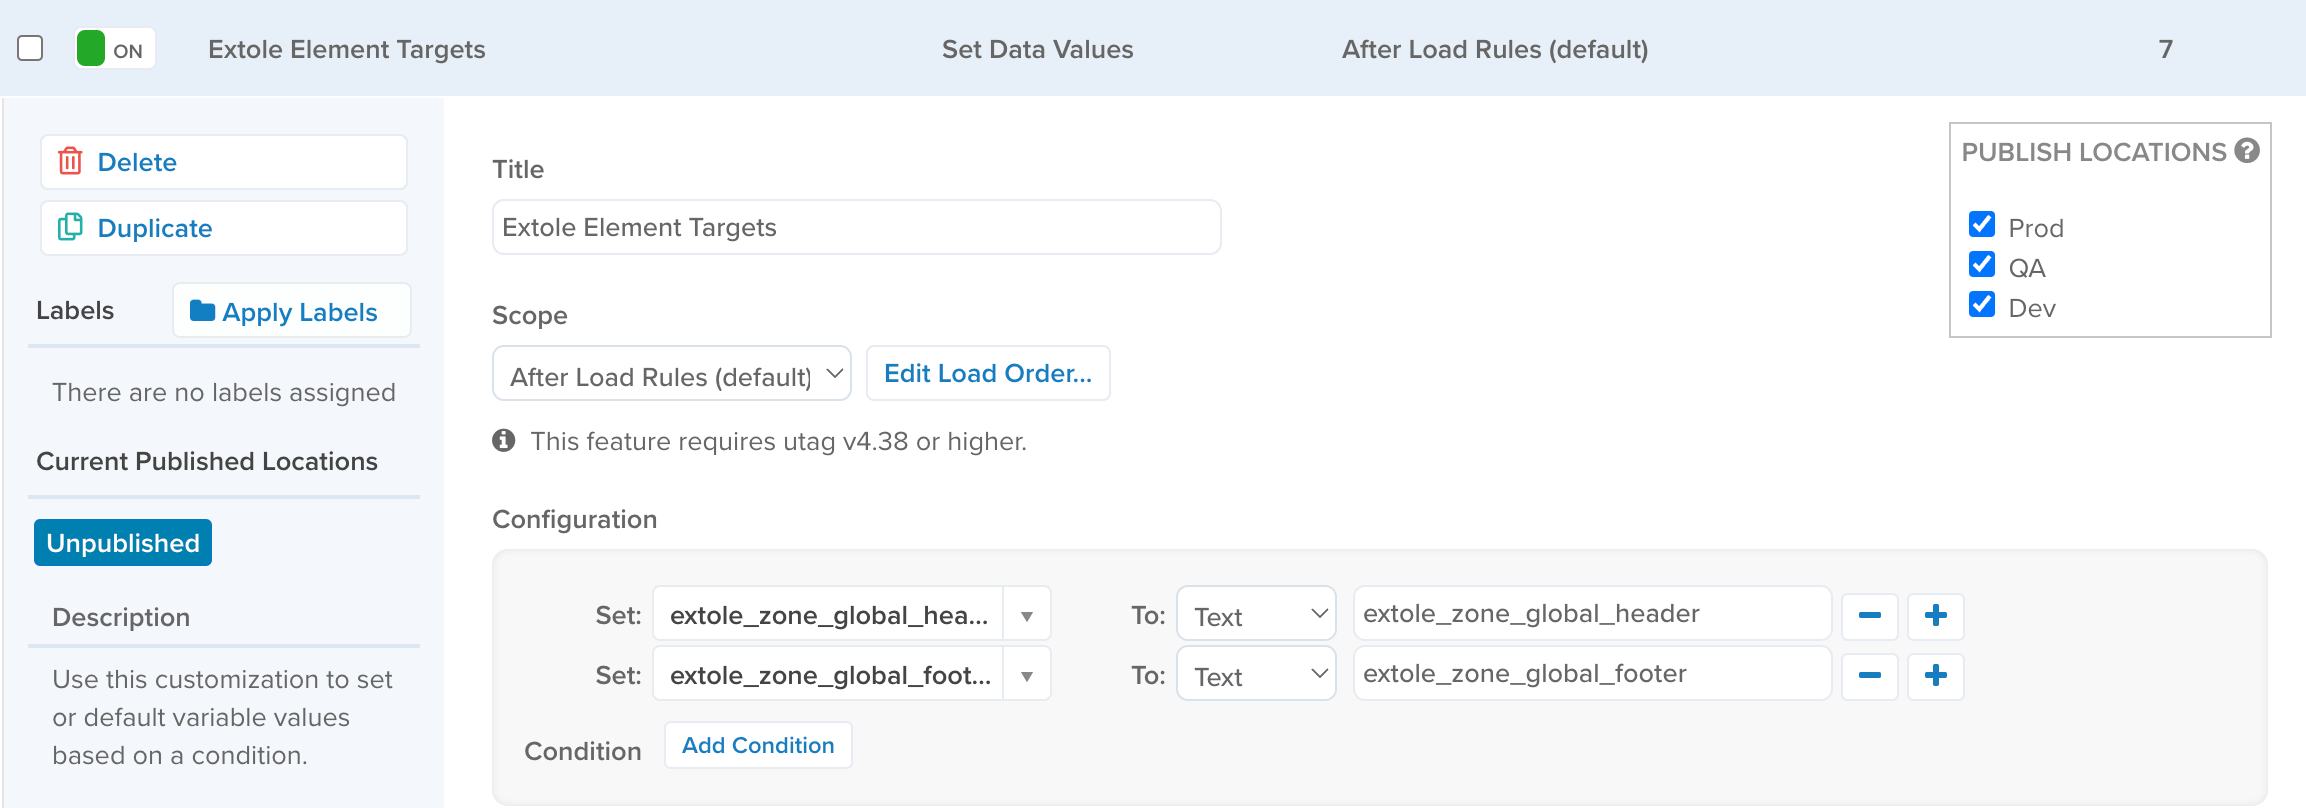Click the Extole Element Targets row title
Screen dimensions: 2306x808
click(346, 49)
